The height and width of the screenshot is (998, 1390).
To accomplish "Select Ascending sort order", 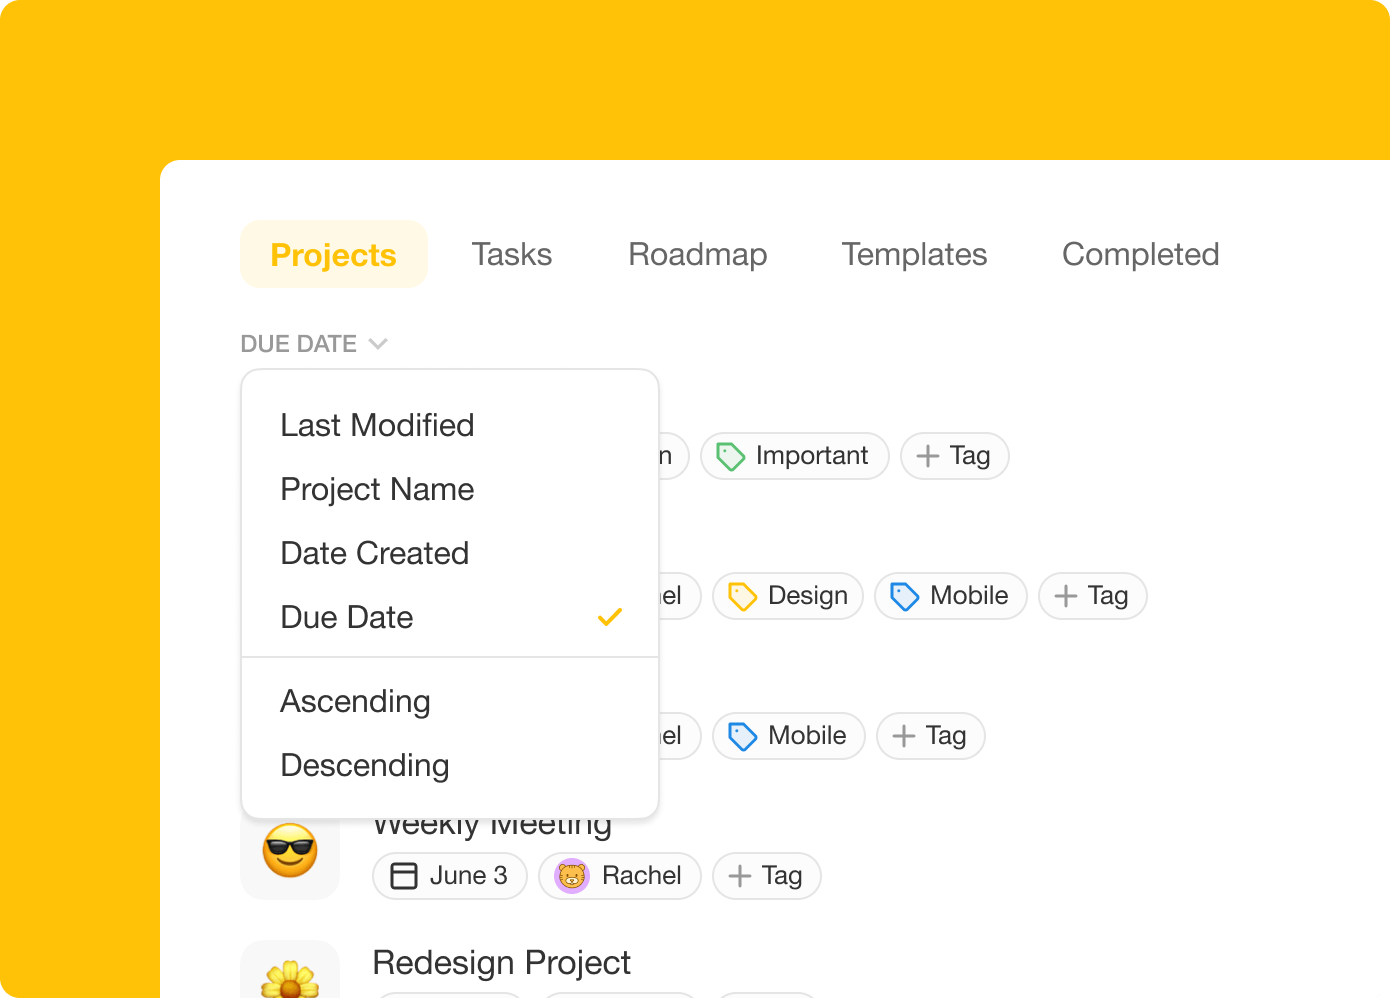I will coord(355,701).
